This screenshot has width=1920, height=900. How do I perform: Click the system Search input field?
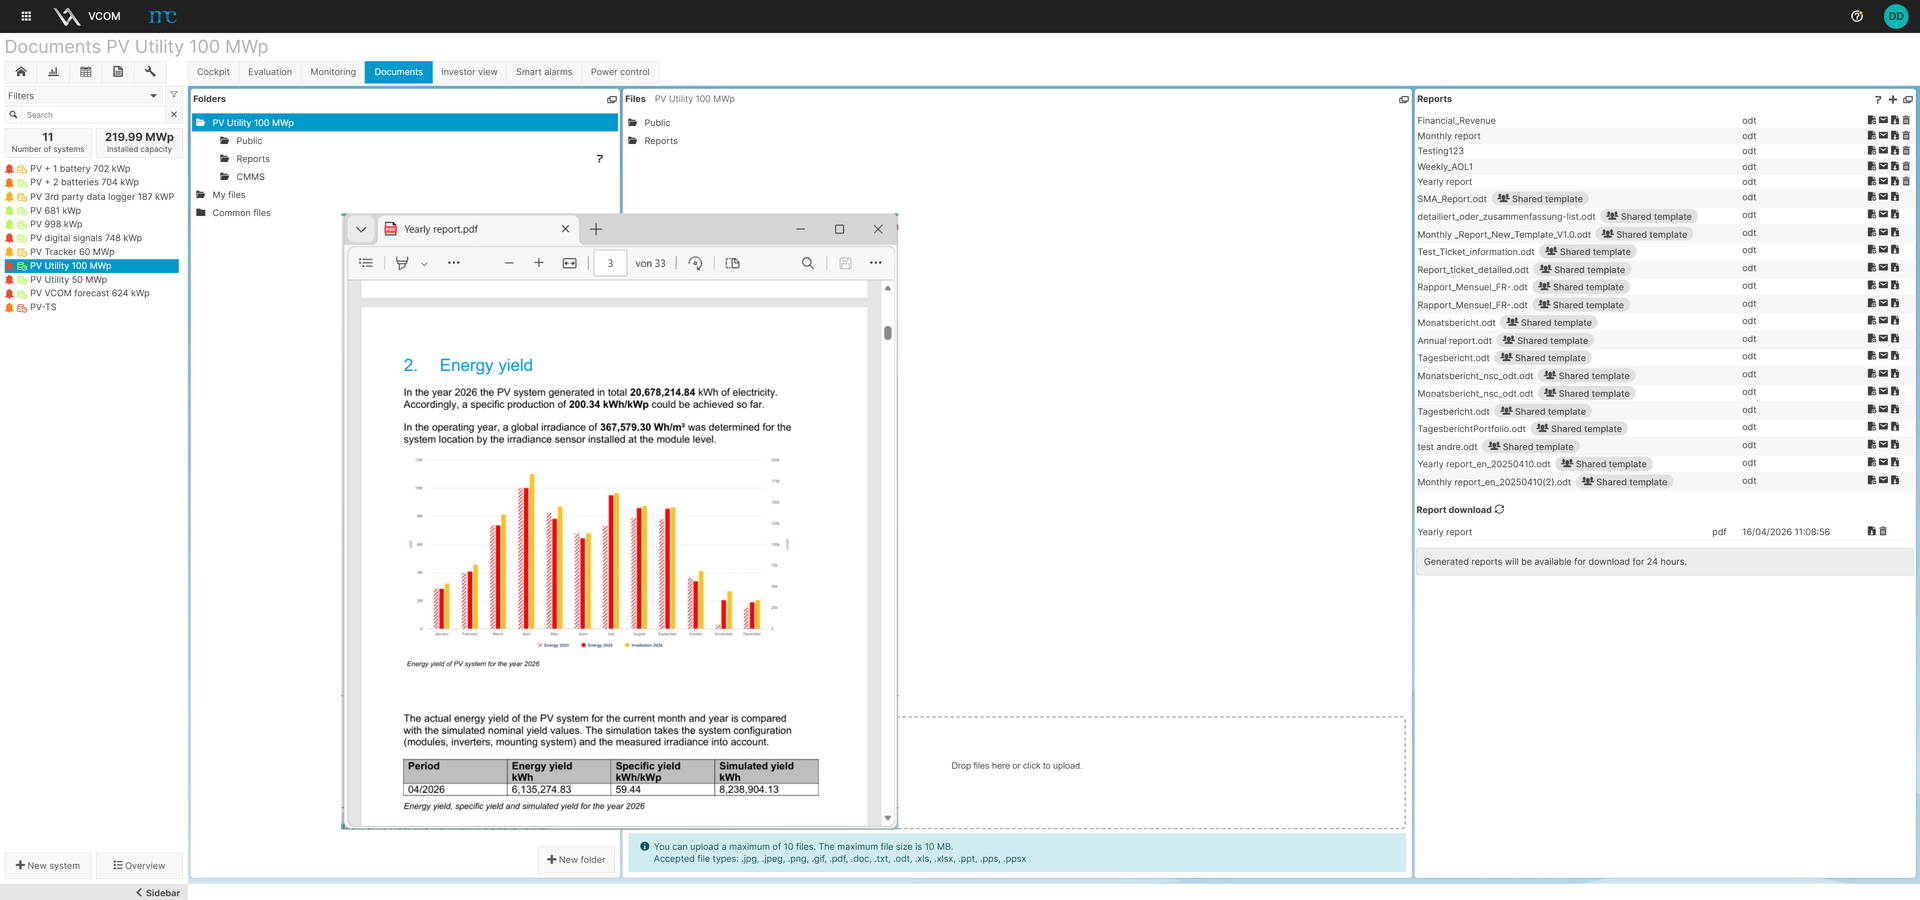tap(93, 115)
